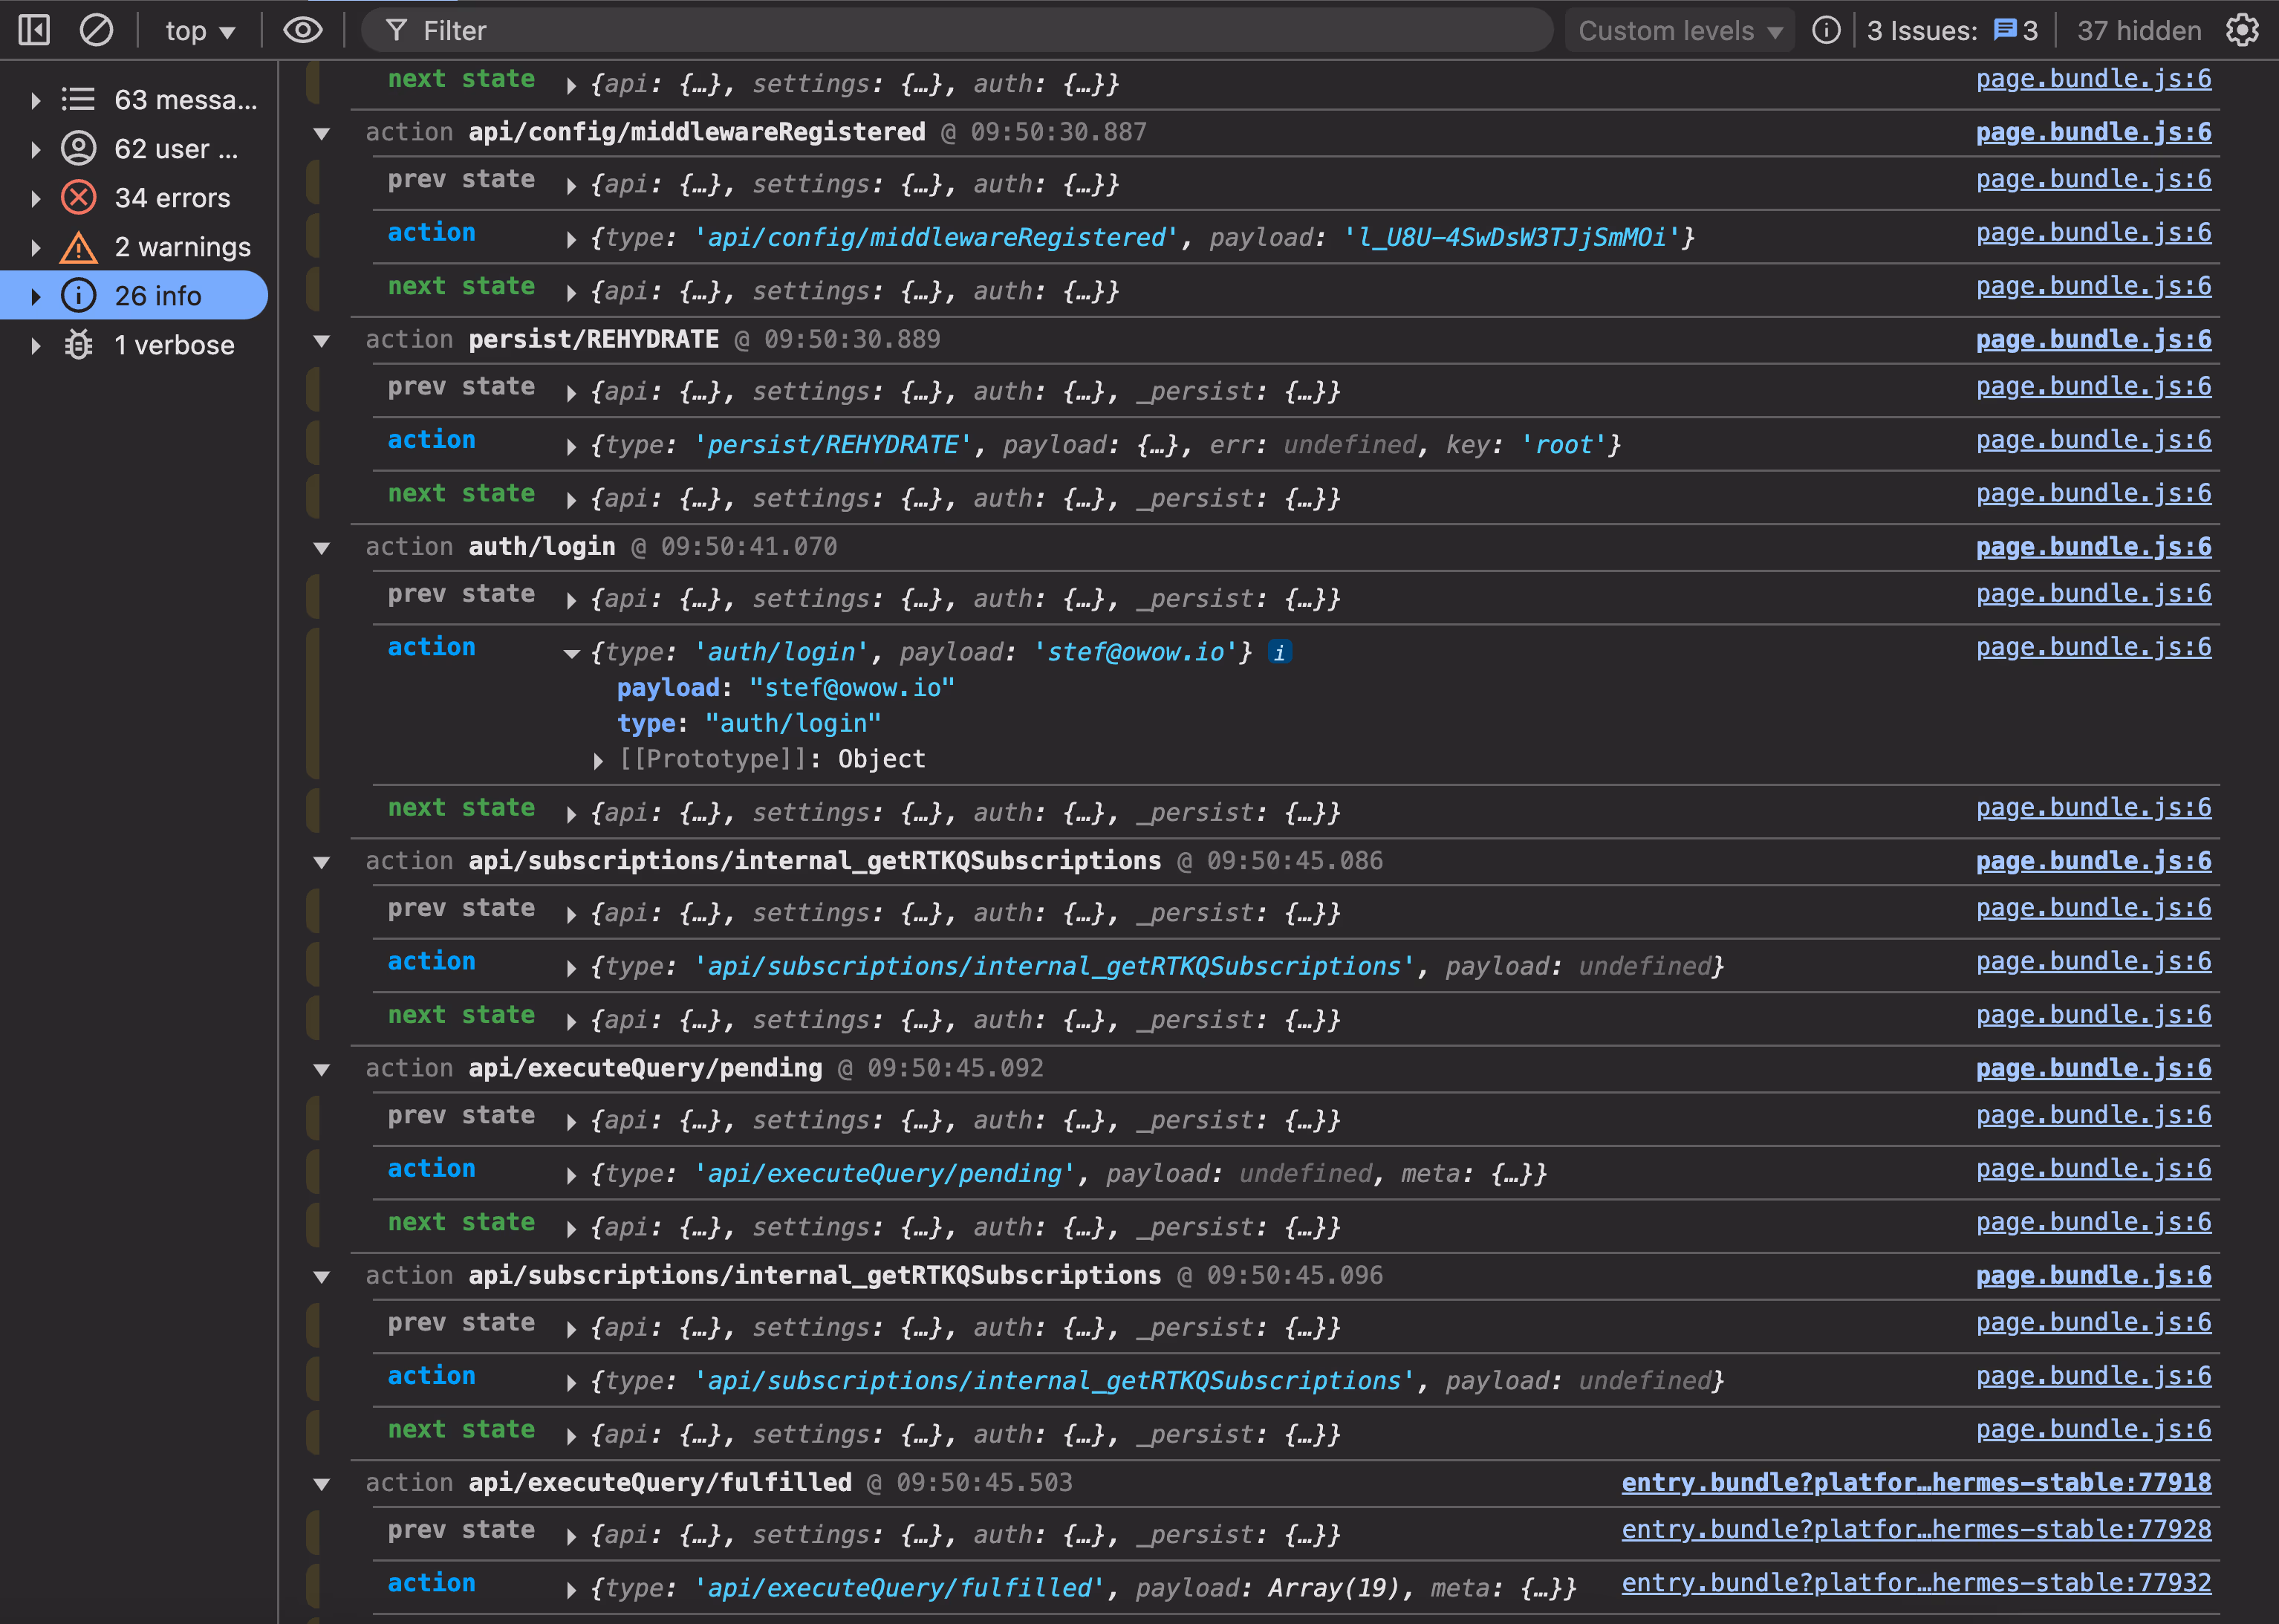The height and width of the screenshot is (1624, 2279).
Task: Open console settings gear
Action: 2243,30
